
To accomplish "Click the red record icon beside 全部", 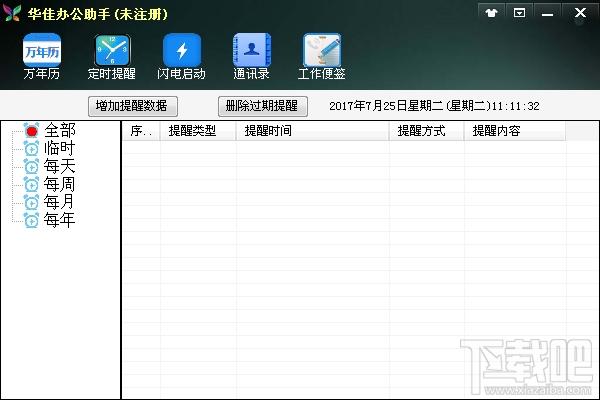I will (31, 131).
